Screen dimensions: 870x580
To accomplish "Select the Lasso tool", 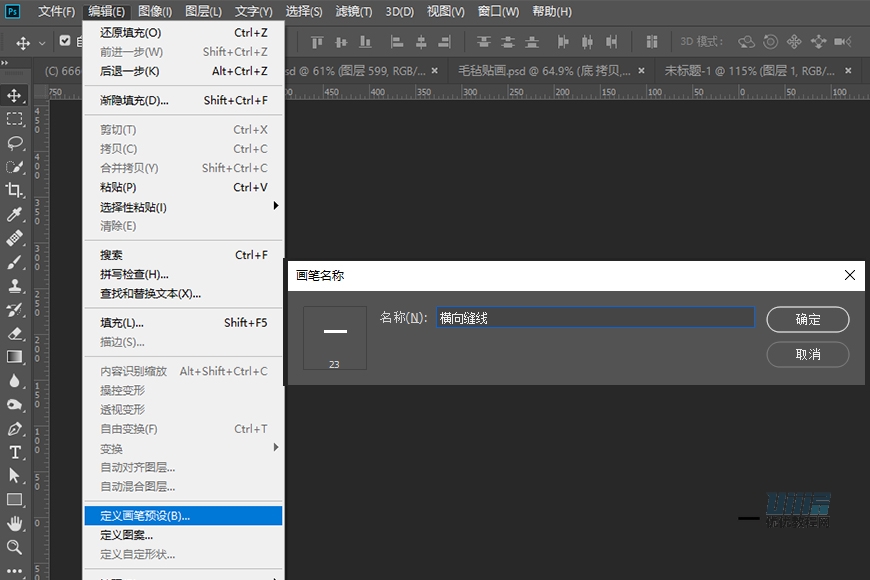I will tap(14, 143).
